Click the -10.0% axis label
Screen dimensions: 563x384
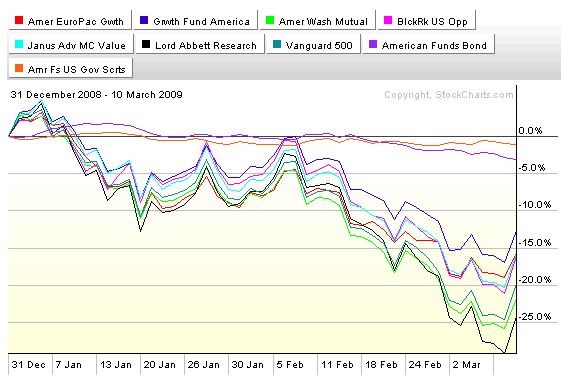[534, 205]
